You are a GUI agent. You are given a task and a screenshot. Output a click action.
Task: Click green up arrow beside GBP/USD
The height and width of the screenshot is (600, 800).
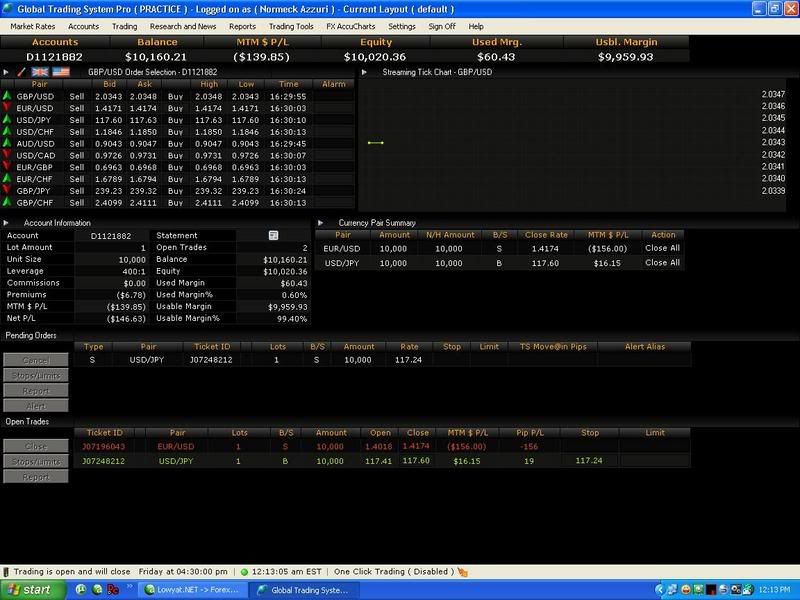tap(7, 96)
